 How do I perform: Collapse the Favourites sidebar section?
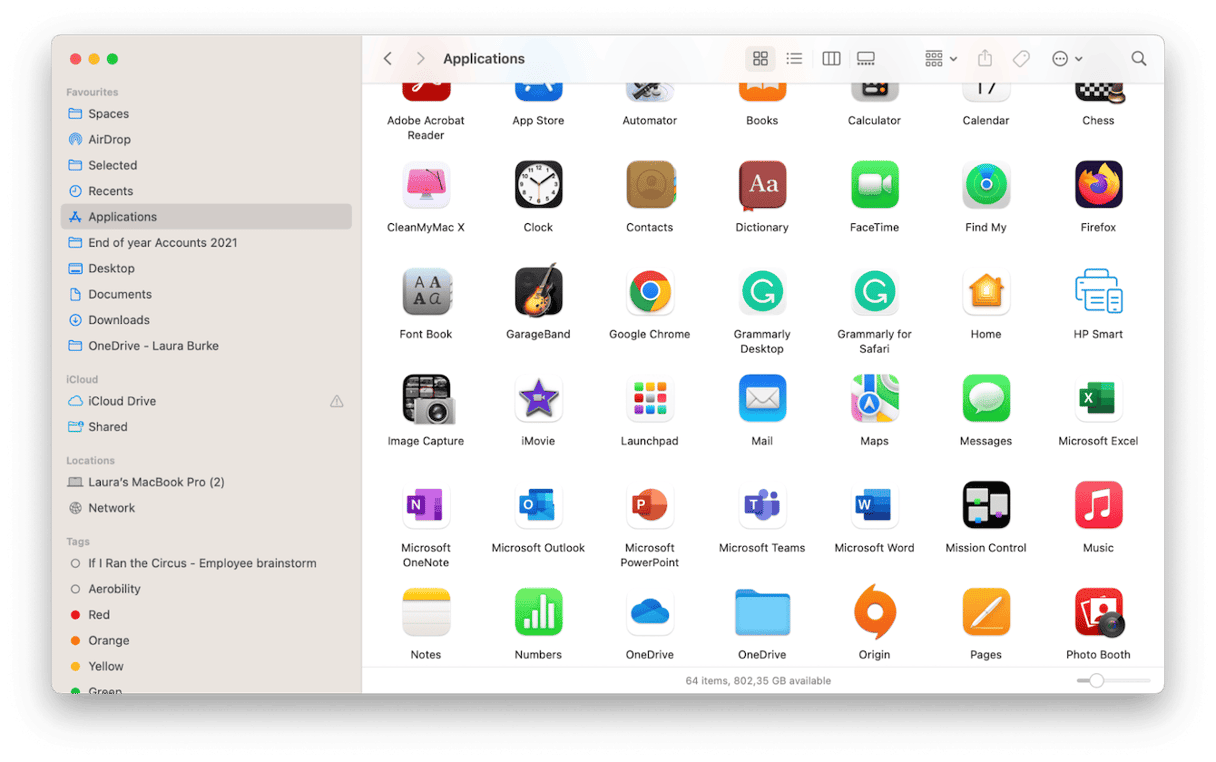pyautogui.click(x=92, y=91)
